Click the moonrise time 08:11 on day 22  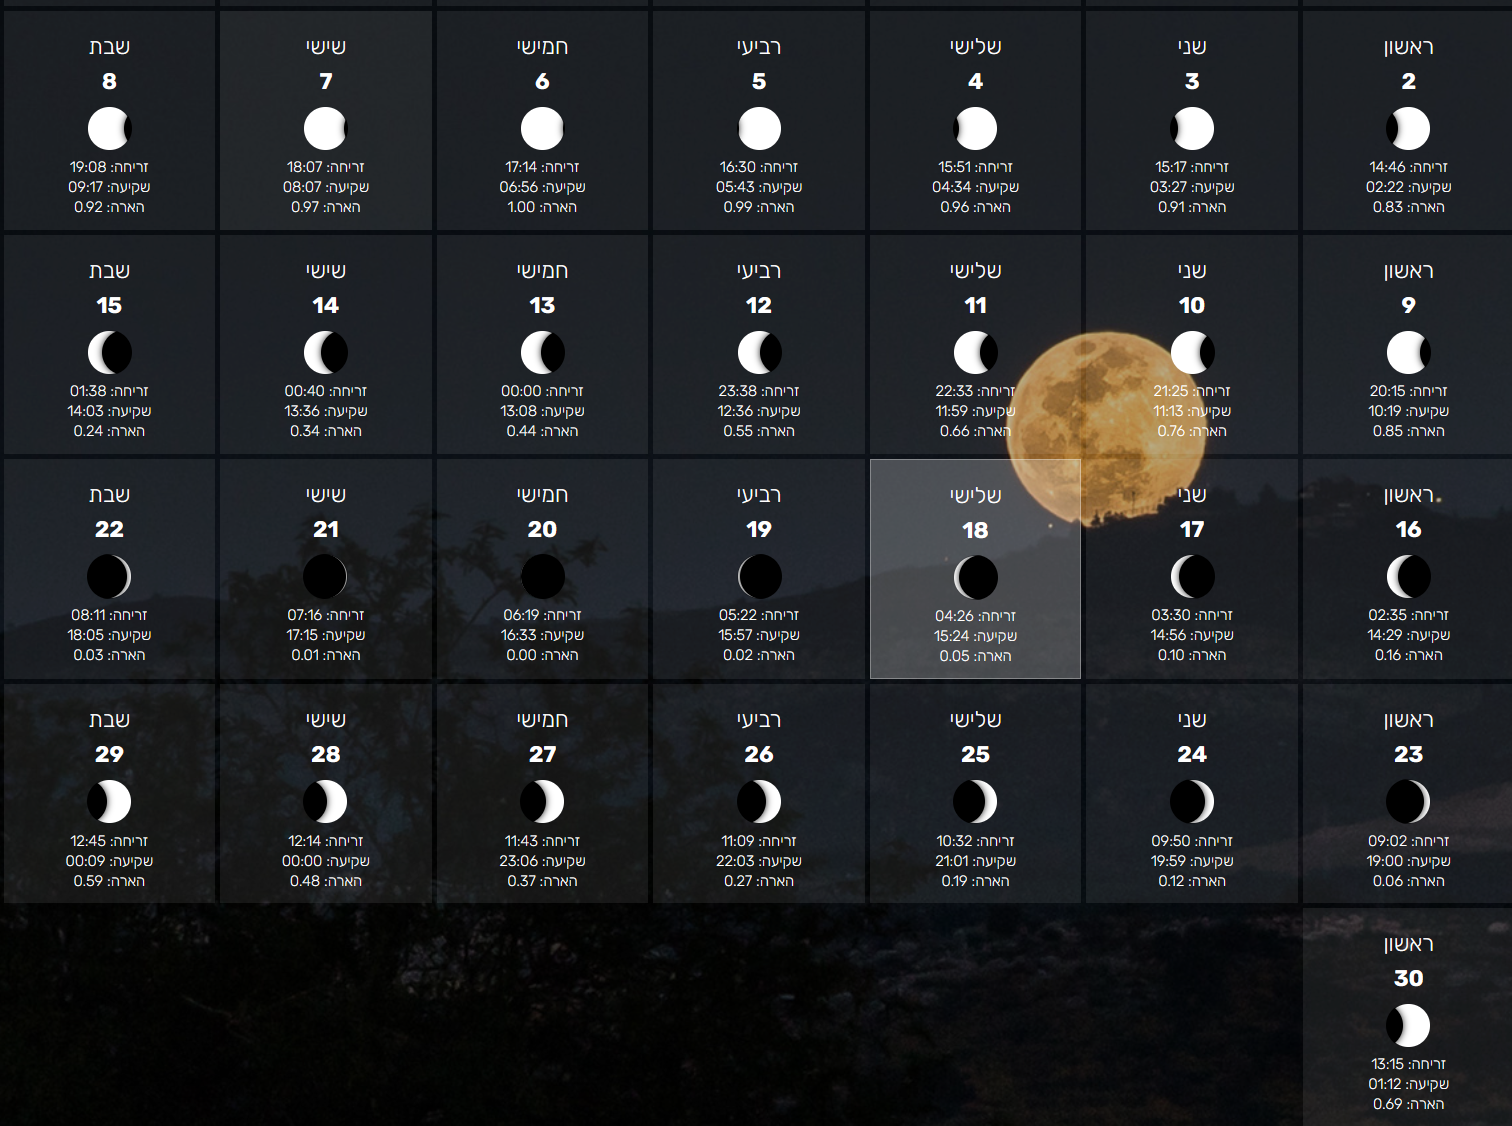pyautogui.click(x=88, y=615)
